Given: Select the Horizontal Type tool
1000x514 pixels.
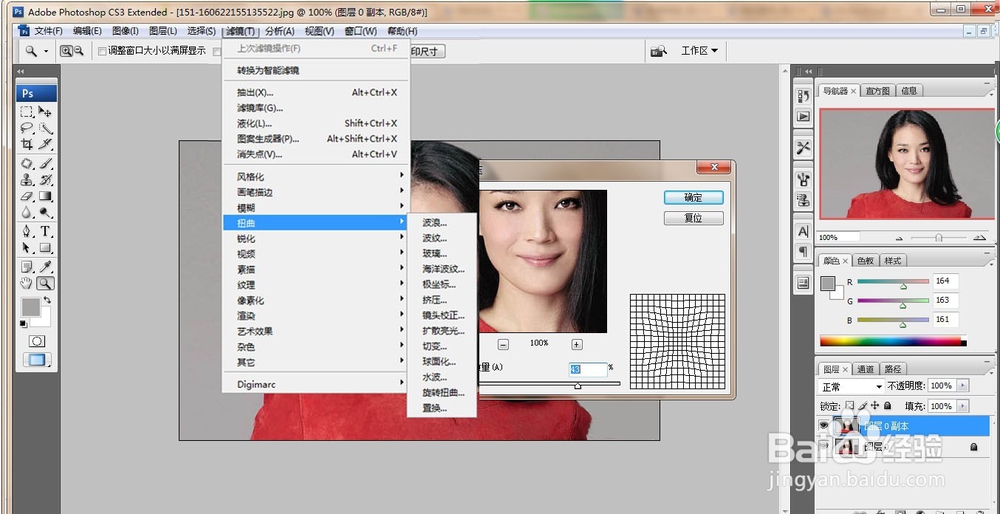Looking at the screenshot, I should [45, 231].
